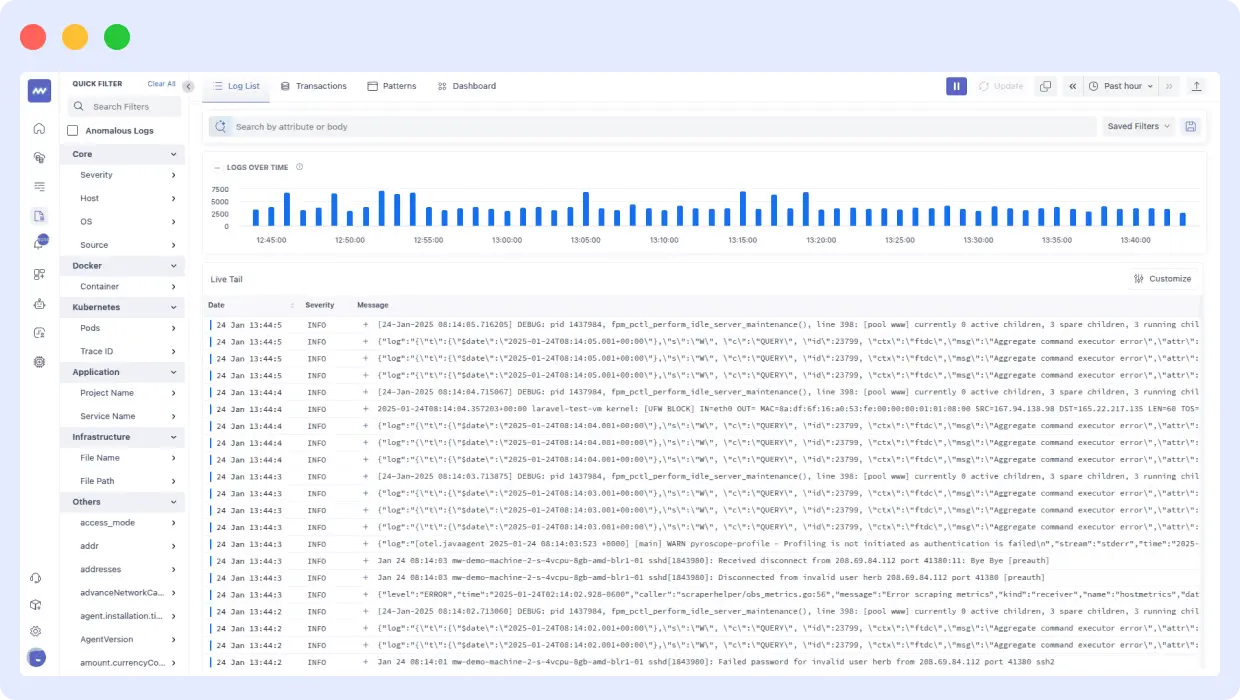Expand the laravel-test-vm kernel log row plus

click(365, 409)
